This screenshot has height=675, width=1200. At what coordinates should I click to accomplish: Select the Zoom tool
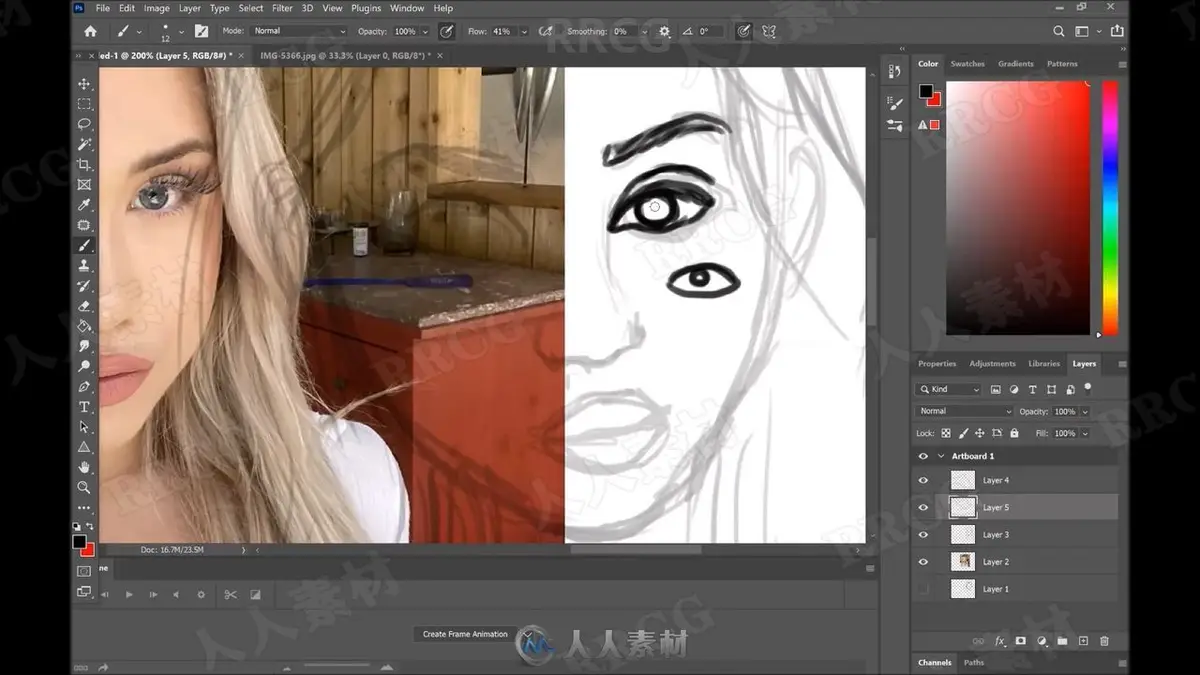(x=84, y=487)
